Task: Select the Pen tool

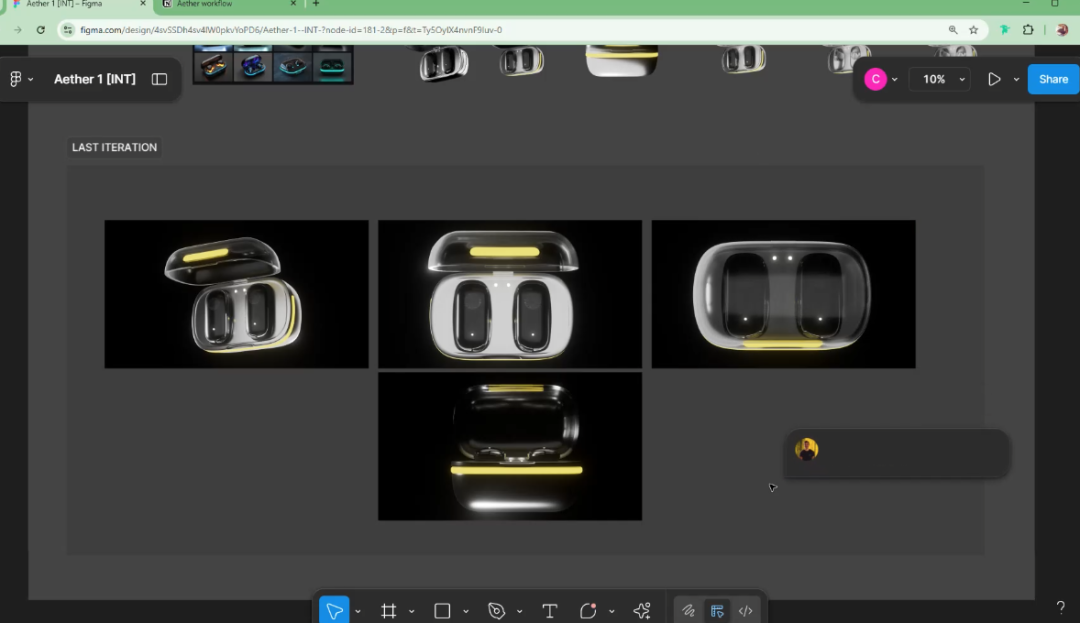Action: pos(496,611)
